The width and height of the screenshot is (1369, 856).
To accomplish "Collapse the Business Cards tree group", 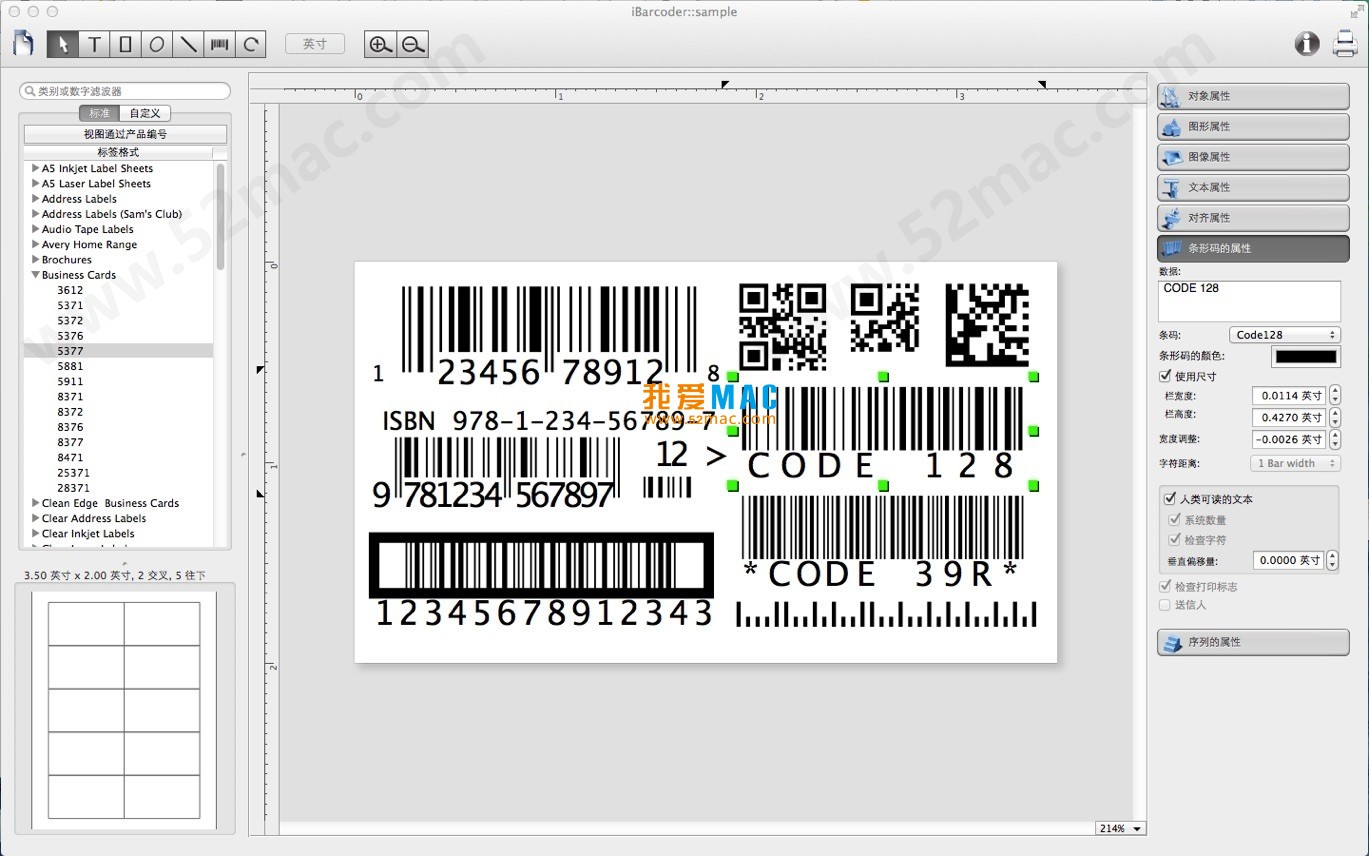I will pyautogui.click(x=36, y=275).
